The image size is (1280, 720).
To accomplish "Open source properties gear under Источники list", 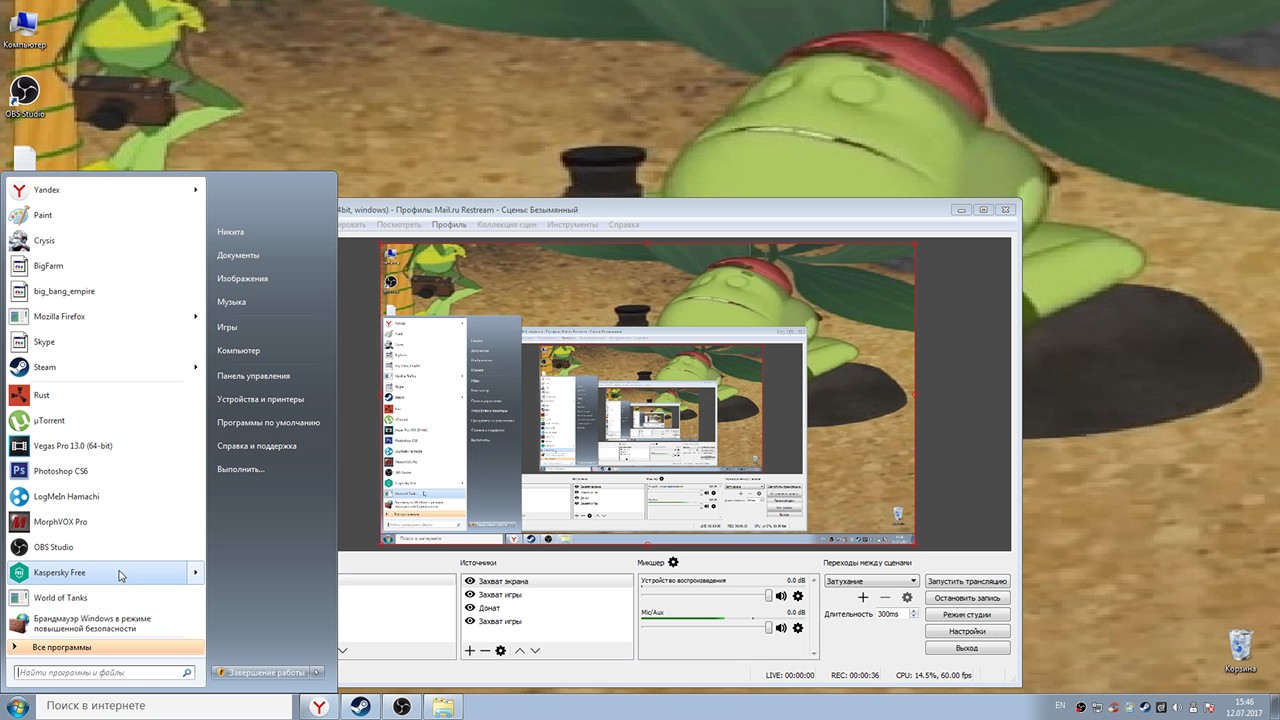I will (x=501, y=651).
